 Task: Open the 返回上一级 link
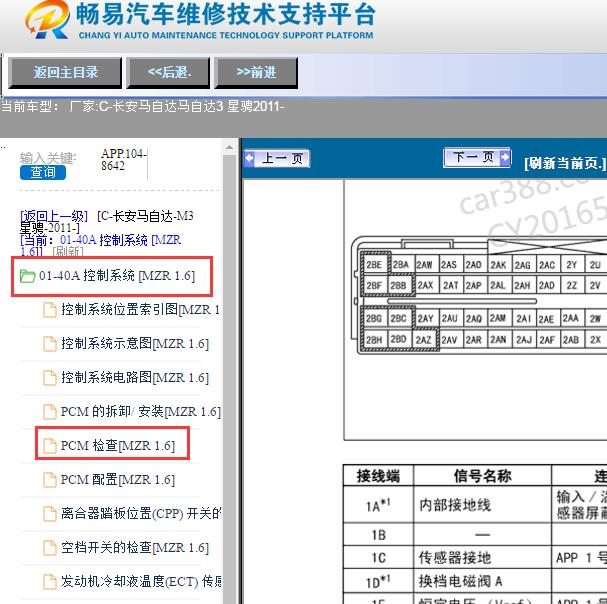[54, 216]
